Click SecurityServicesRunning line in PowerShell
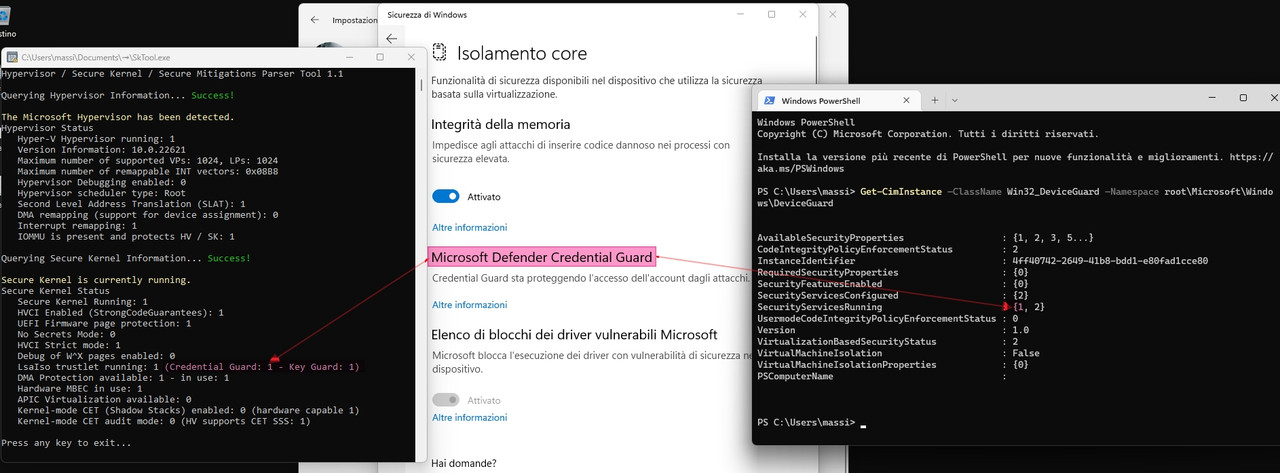 (x=901, y=307)
